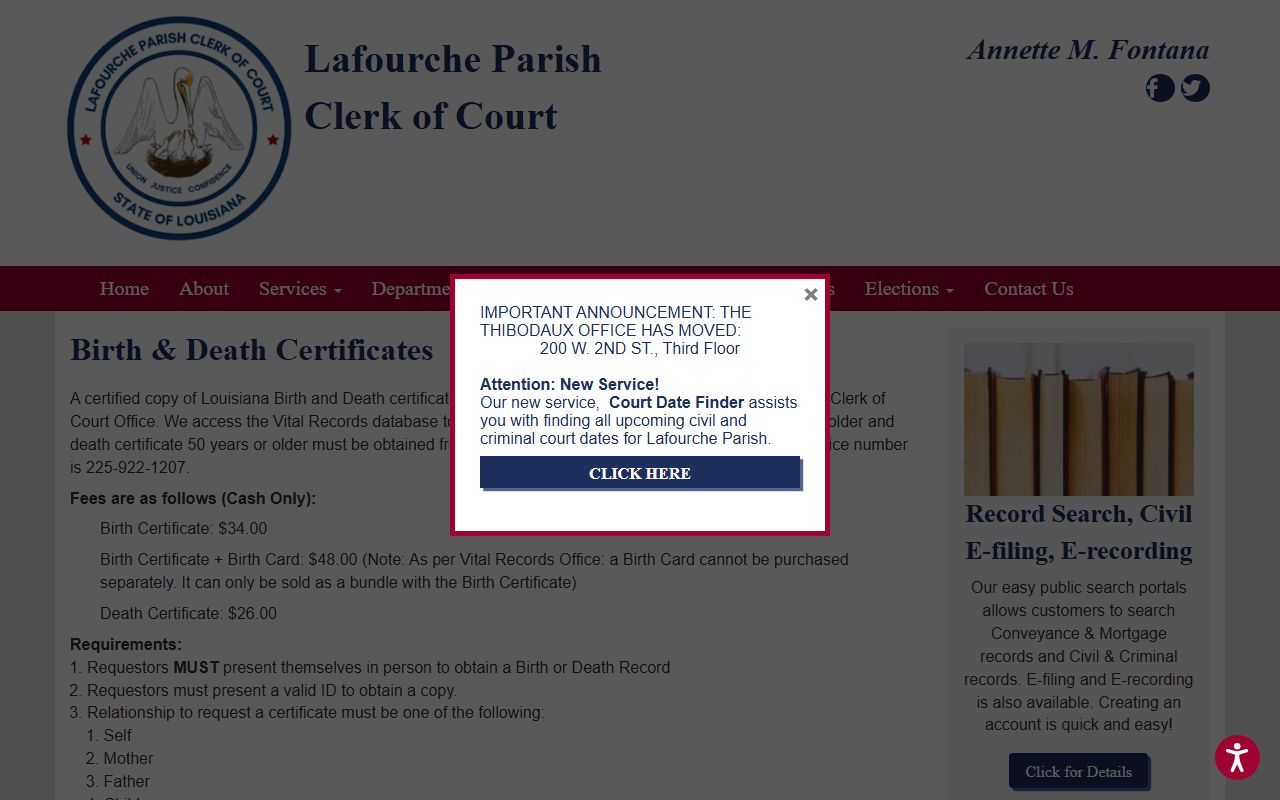Open the Contact Us menu item
1280x800 pixels.
coord(1029,288)
